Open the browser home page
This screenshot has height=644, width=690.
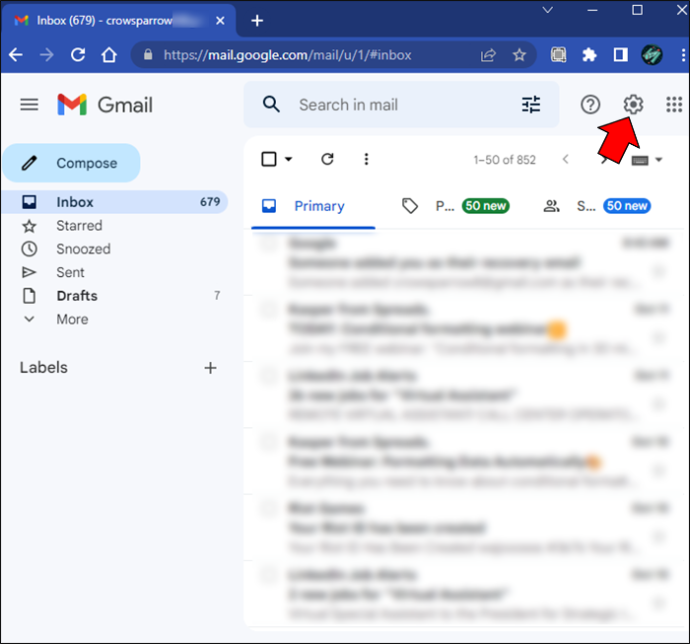tap(109, 55)
